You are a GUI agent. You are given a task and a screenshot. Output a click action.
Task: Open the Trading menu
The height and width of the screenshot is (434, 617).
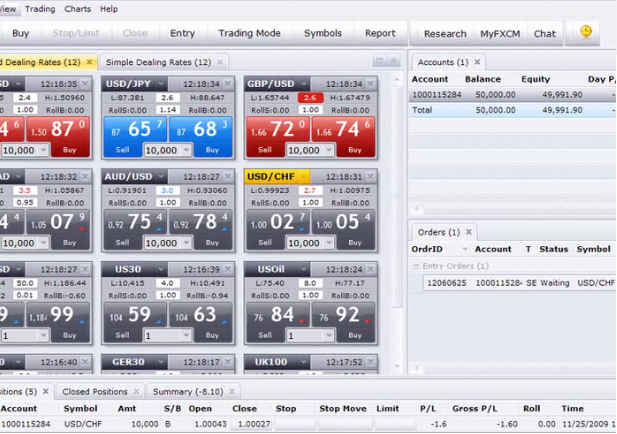click(40, 9)
